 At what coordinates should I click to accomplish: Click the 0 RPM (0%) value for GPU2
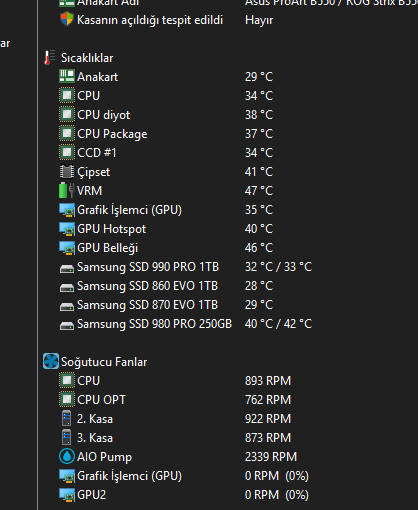point(277,495)
